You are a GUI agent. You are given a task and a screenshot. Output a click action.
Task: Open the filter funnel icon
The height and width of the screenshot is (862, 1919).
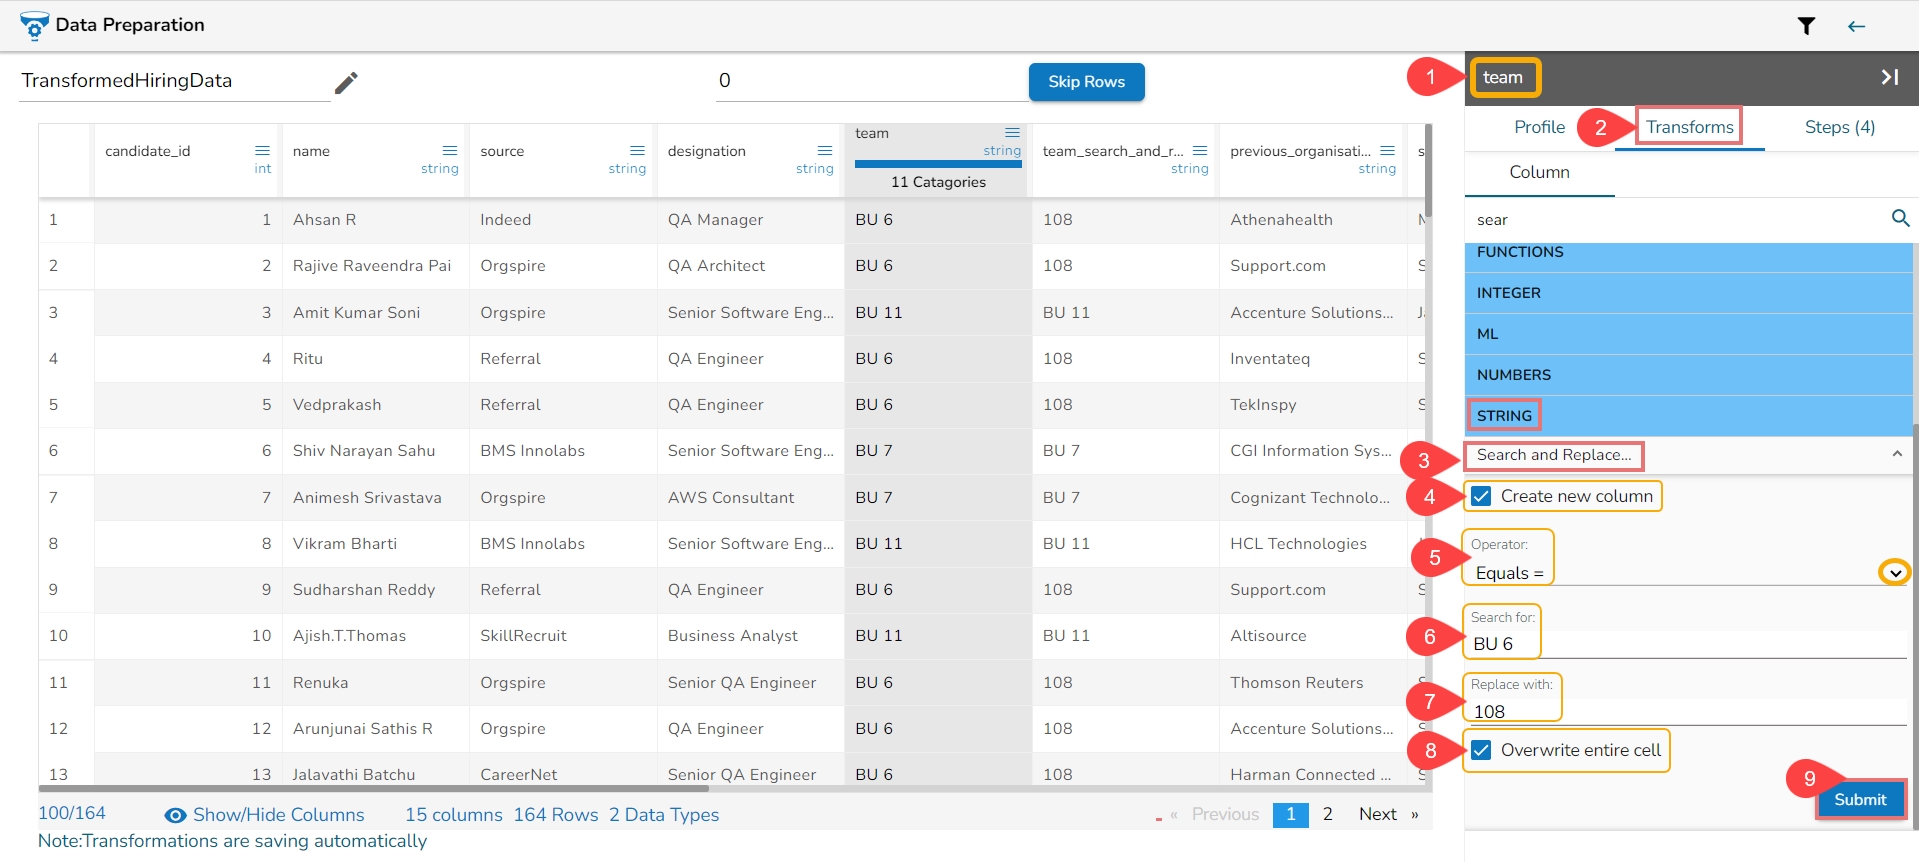click(1806, 26)
